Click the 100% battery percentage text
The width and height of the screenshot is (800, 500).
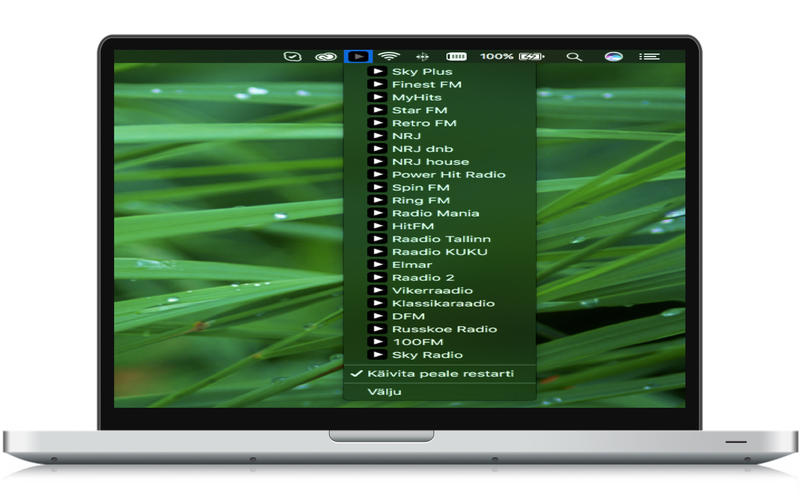[496, 56]
